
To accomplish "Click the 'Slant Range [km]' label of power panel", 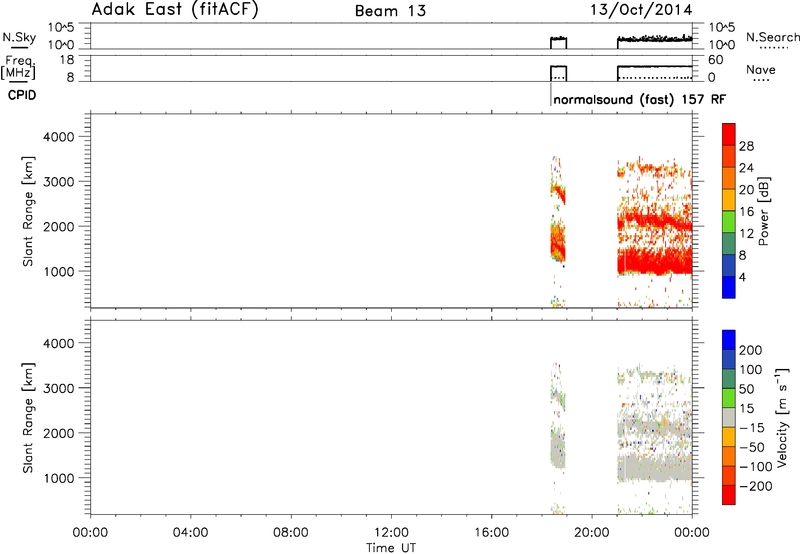I will pos(28,211).
